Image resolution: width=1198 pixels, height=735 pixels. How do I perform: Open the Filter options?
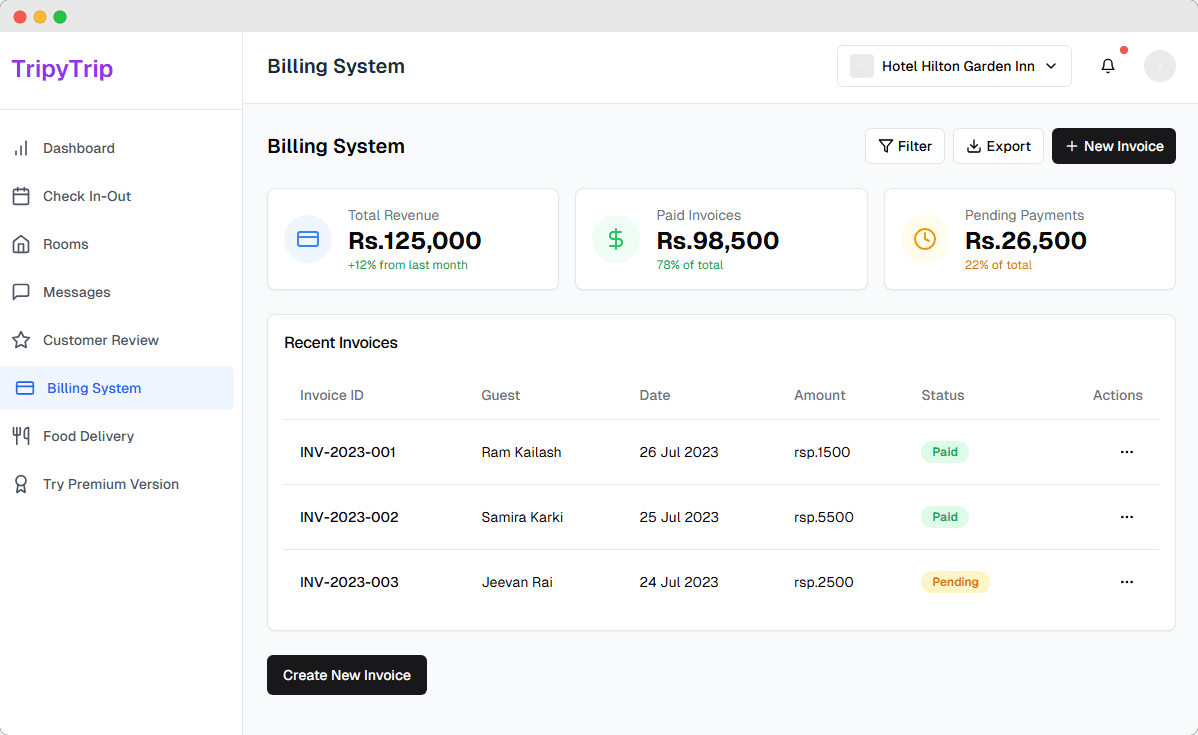(904, 146)
